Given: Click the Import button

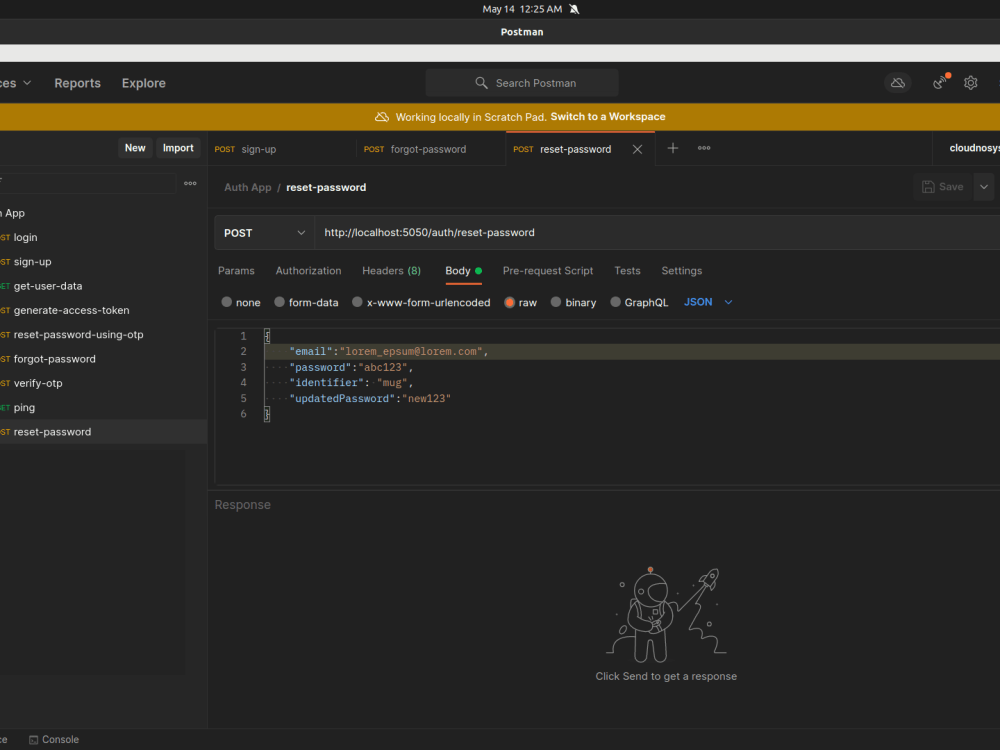Looking at the screenshot, I should 178,148.
